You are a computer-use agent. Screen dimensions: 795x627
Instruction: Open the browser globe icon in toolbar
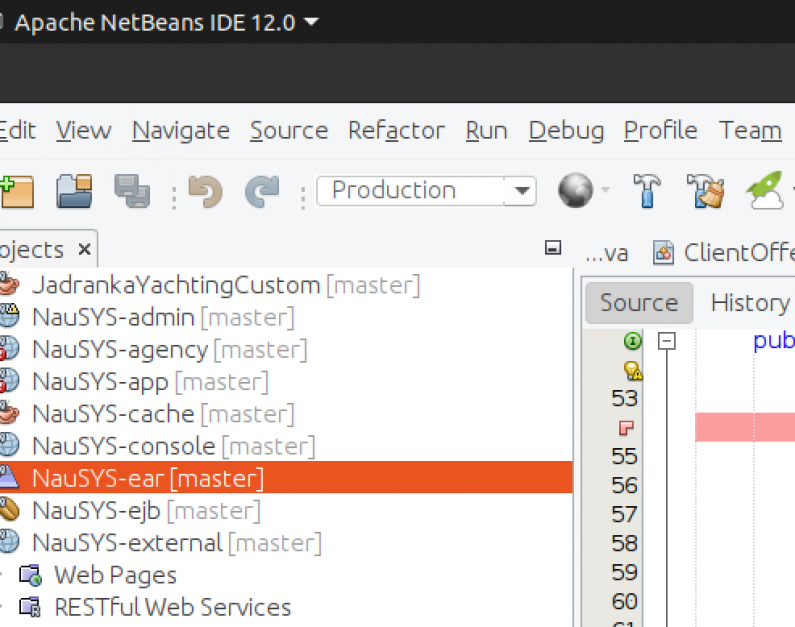tap(575, 191)
